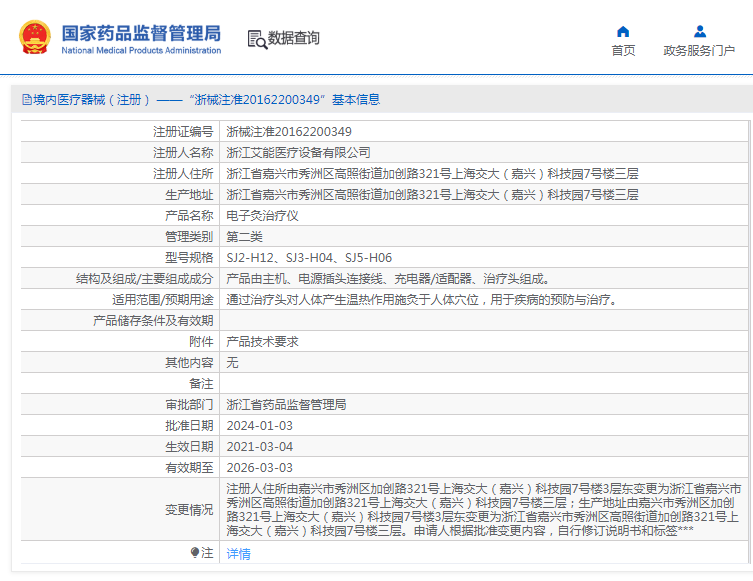Click 变更情况 label
The height and width of the screenshot is (581, 753).
(189, 510)
